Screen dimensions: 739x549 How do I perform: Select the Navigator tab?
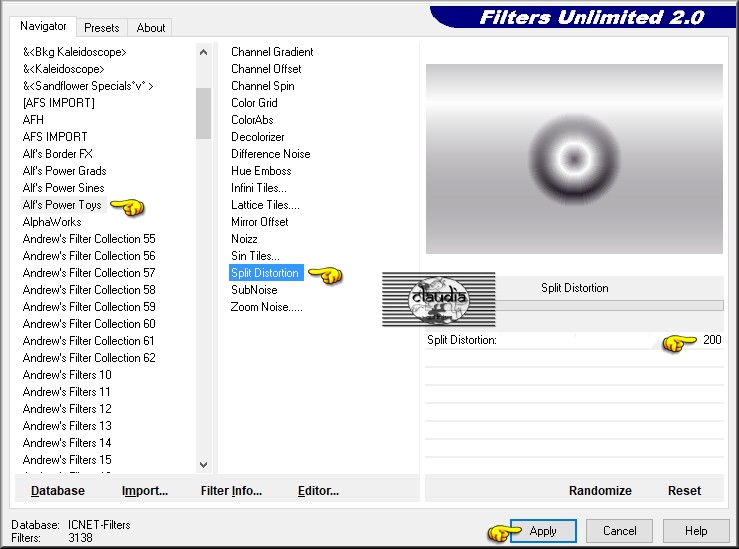click(43, 26)
